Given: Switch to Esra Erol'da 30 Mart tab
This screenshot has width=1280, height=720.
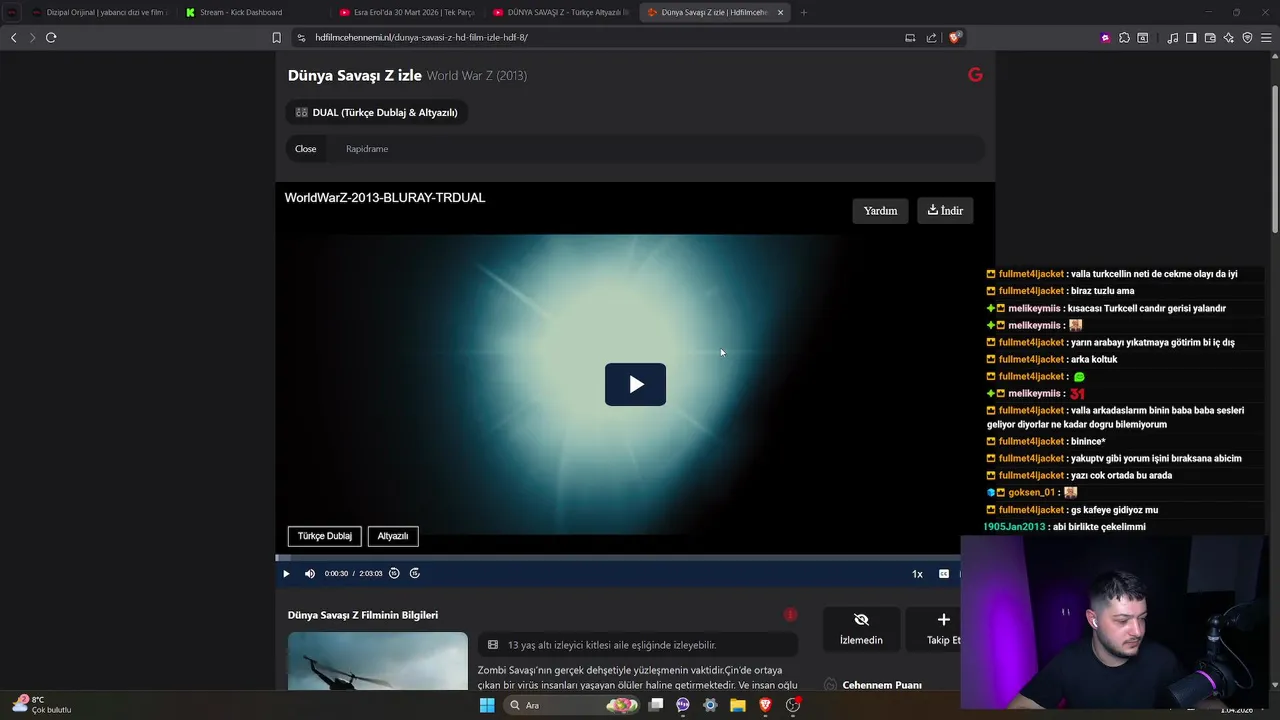Looking at the screenshot, I should point(406,12).
